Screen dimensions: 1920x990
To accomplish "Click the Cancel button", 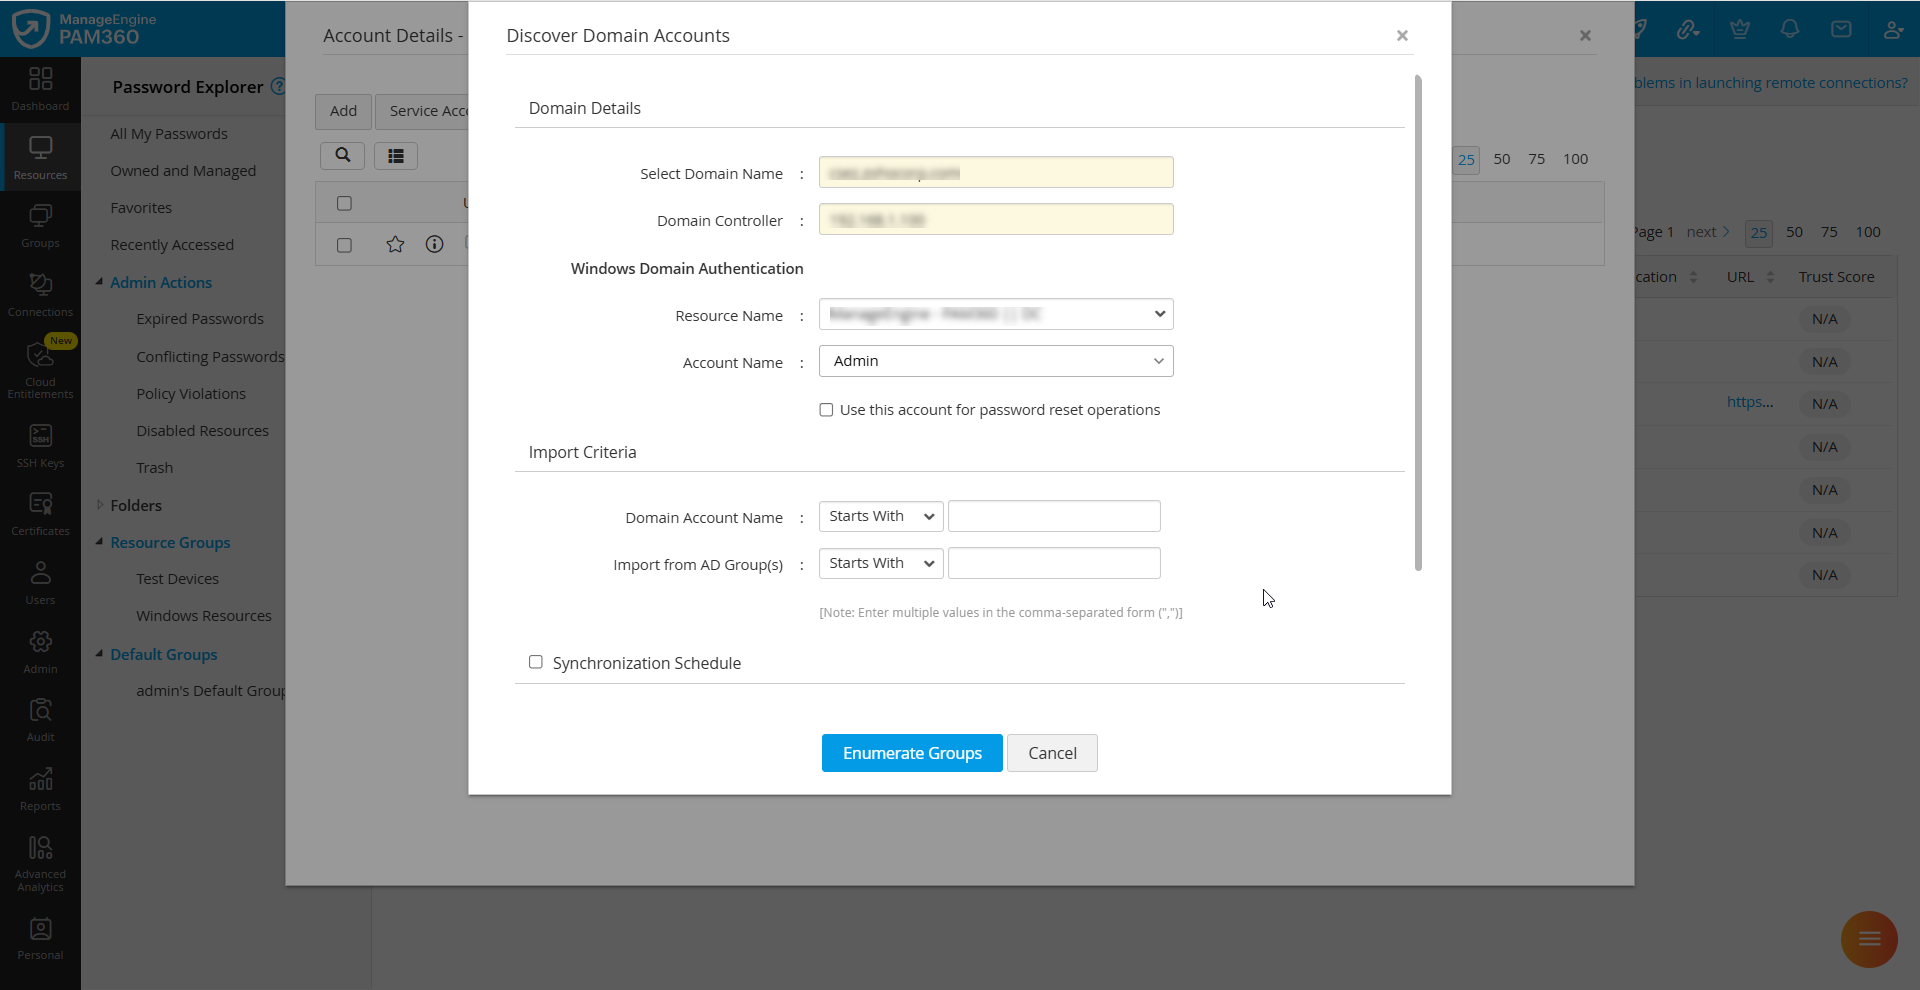I will pyautogui.click(x=1052, y=753).
